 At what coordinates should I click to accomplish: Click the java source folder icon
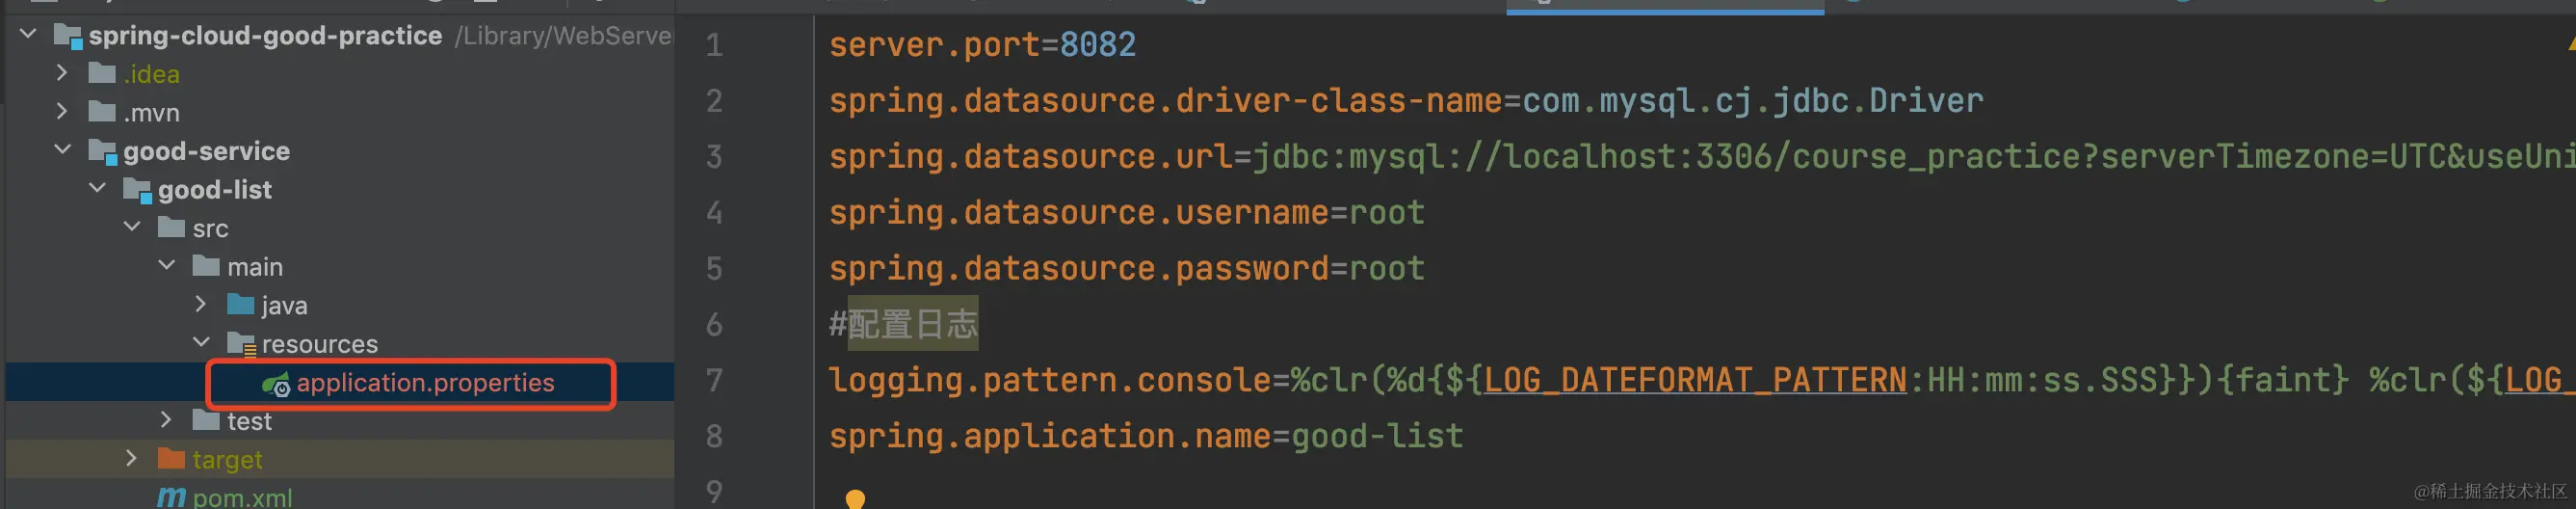point(240,304)
